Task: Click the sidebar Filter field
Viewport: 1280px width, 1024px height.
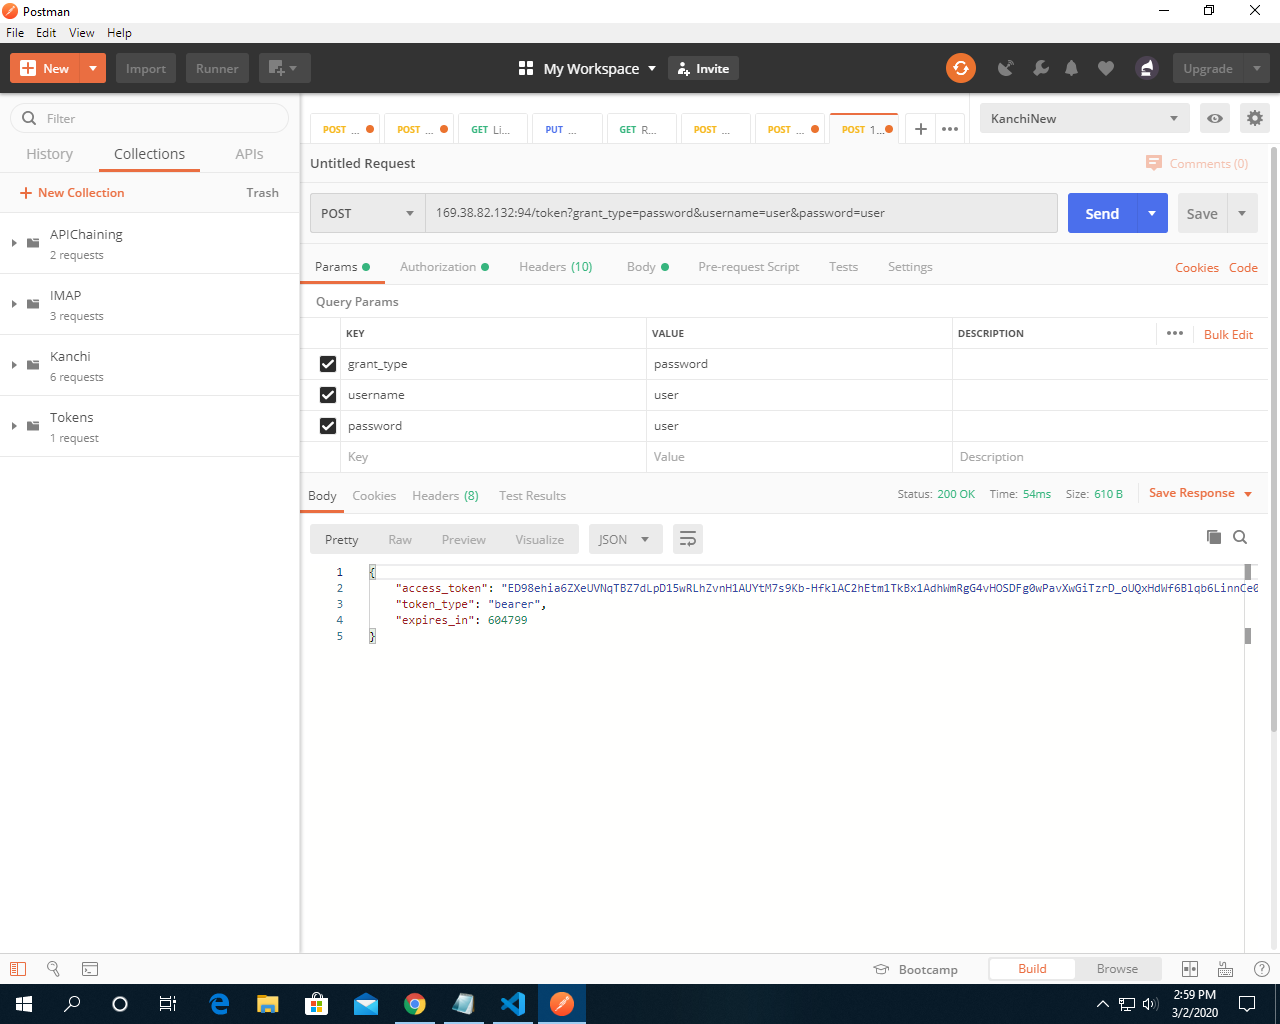Action: pos(150,118)
